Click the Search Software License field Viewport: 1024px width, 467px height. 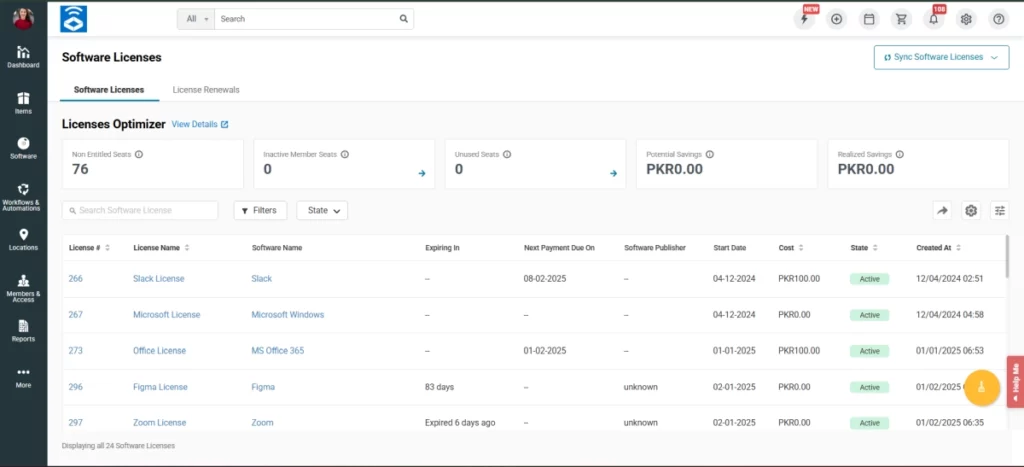point(140,210)
